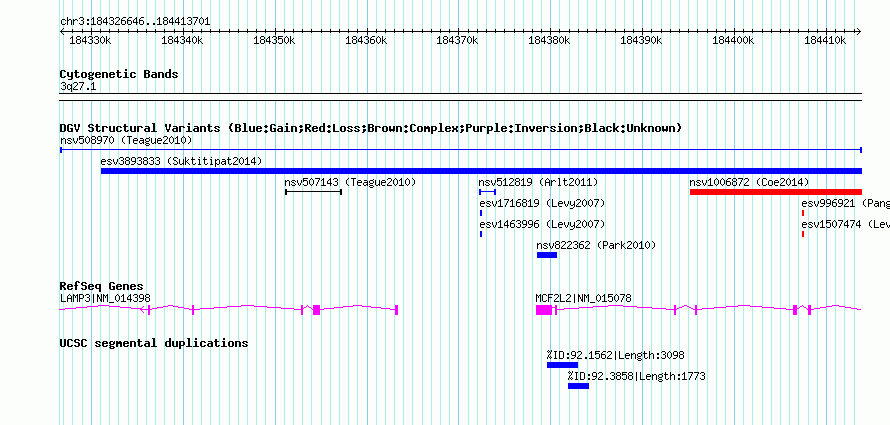Click the 3q27.1 cytogenetic band label
890x425 pixels.
tap(77, 86)
